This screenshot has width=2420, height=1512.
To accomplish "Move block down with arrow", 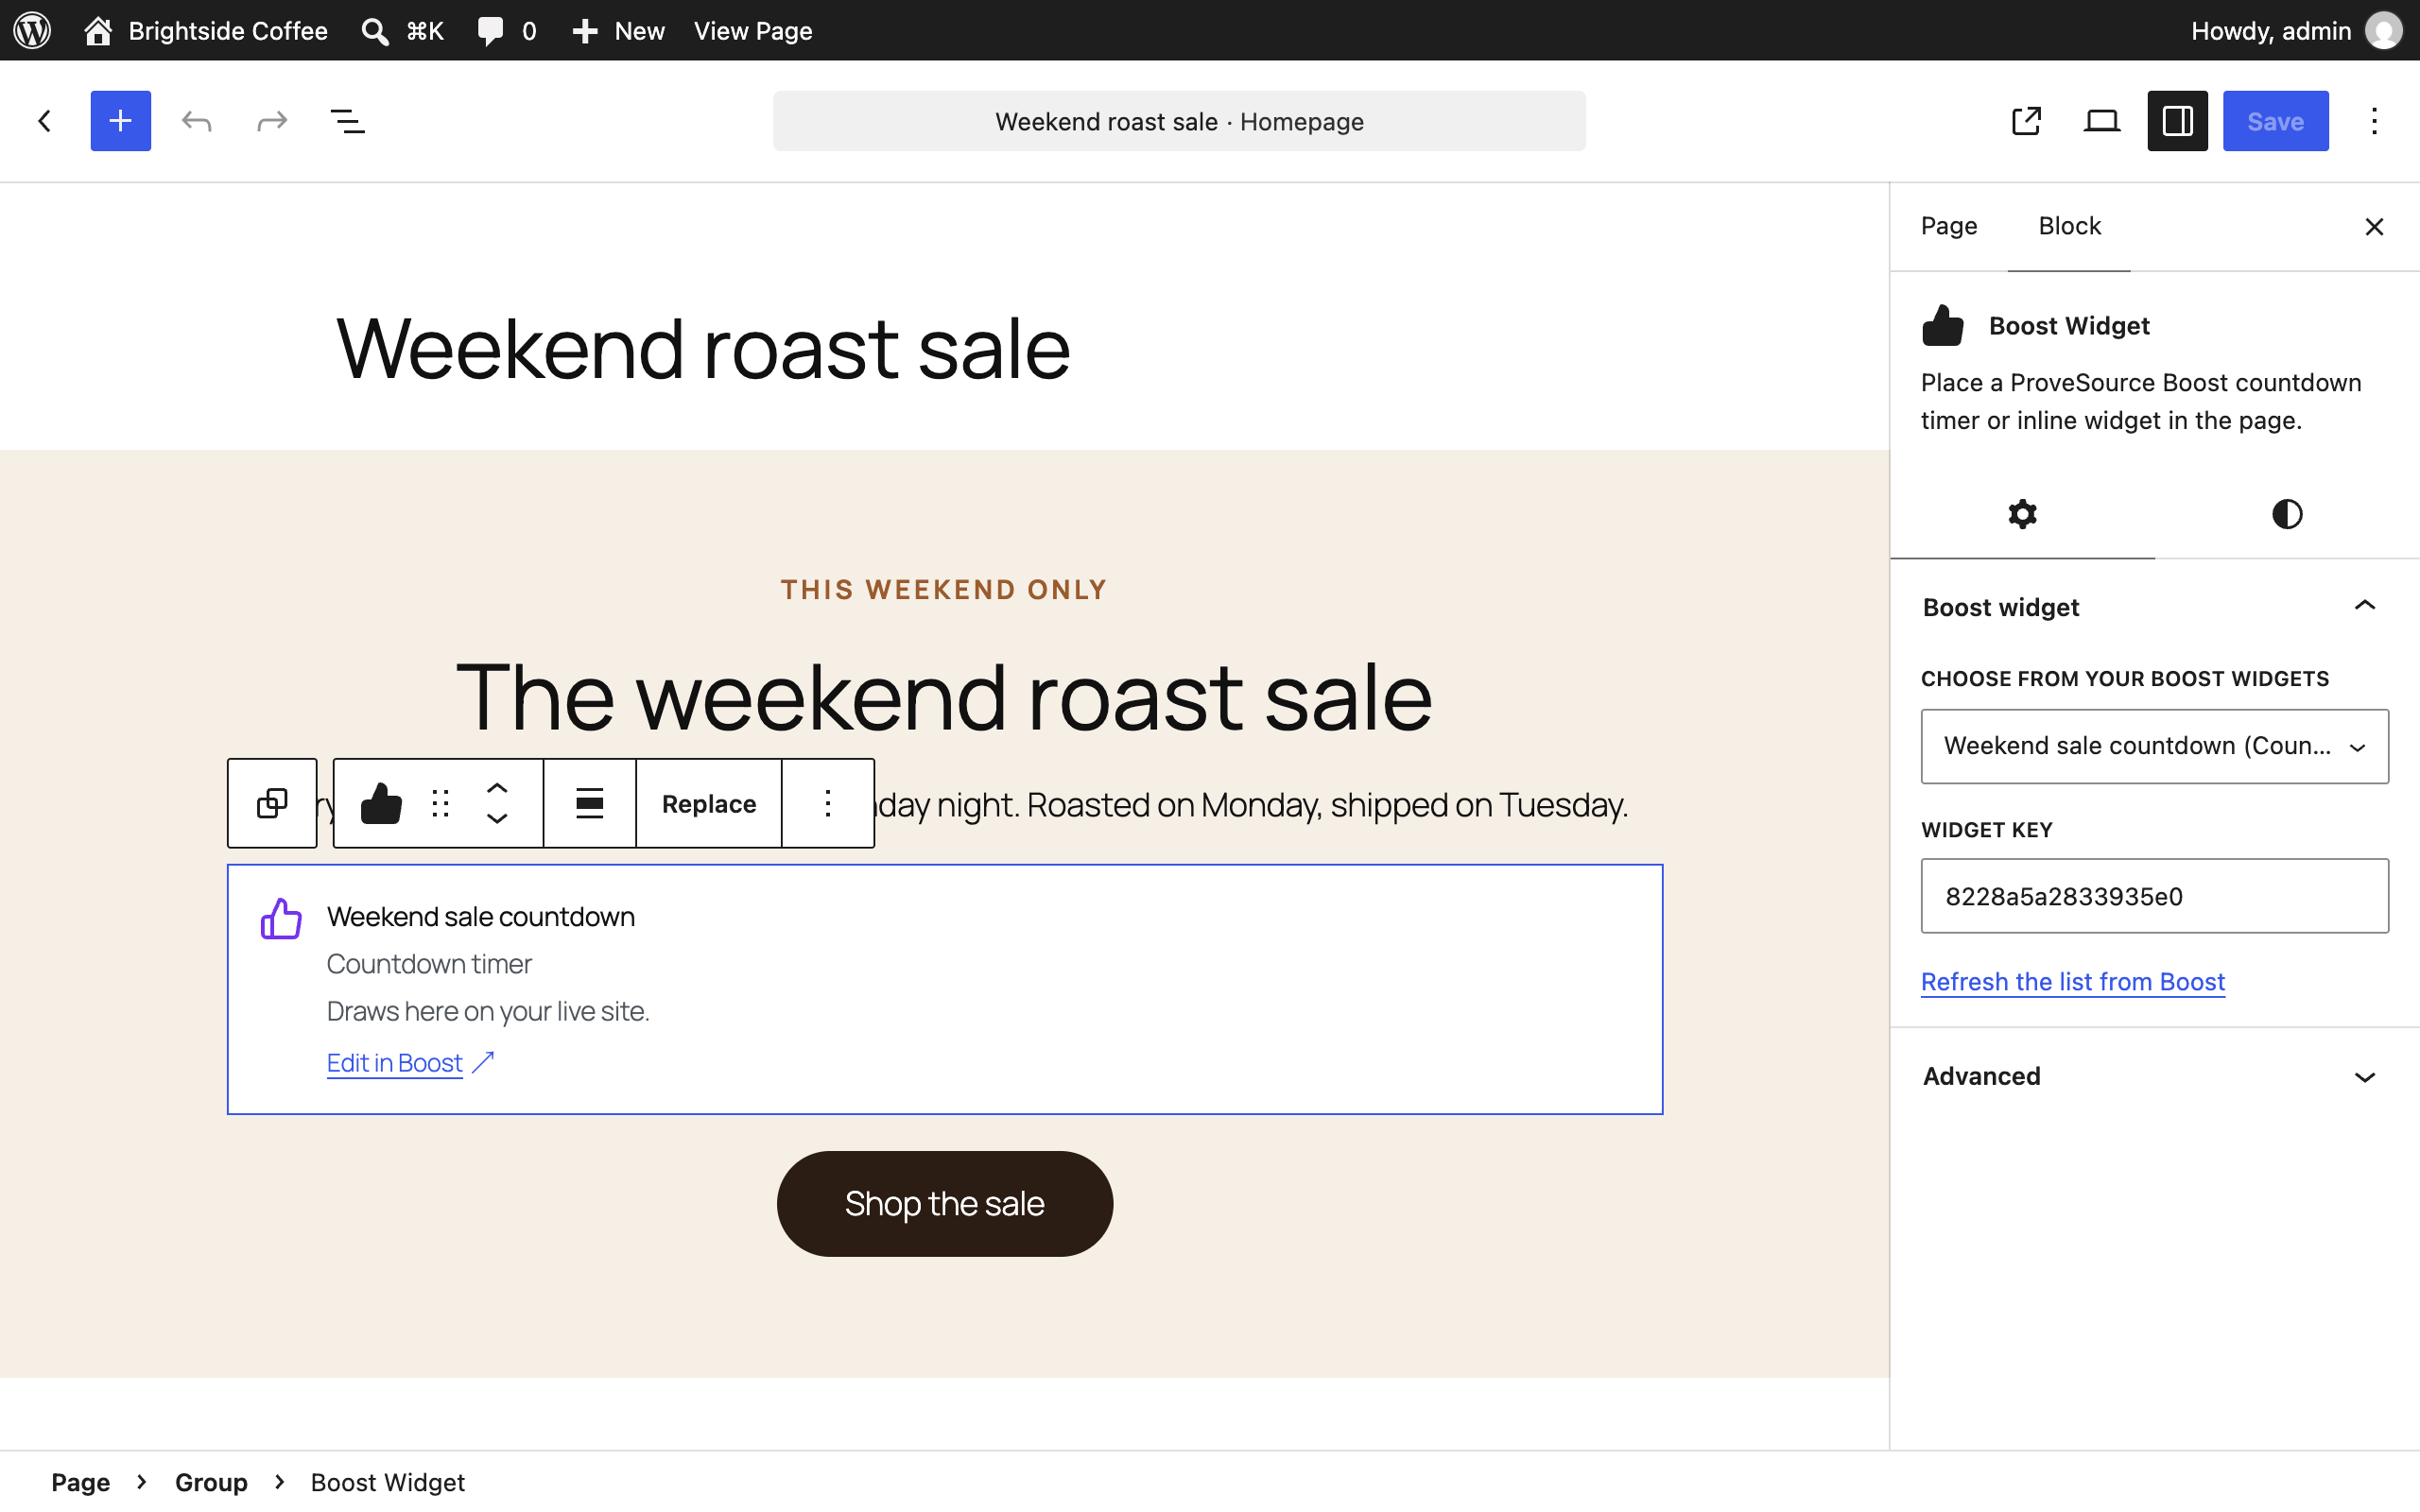I will [497, 818].
